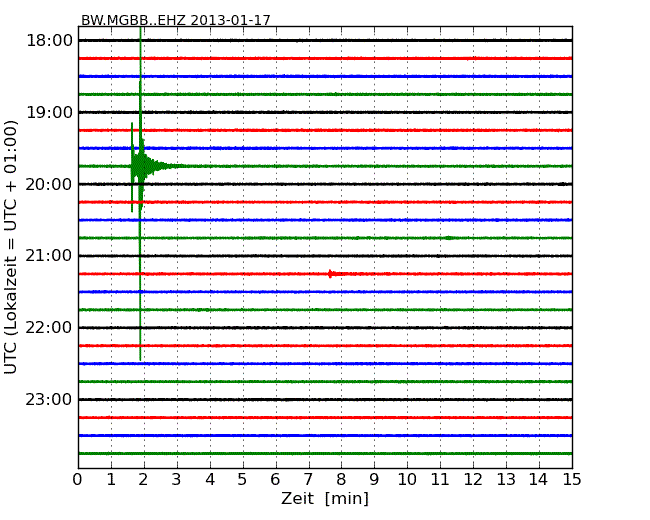The height and width of the screenshot is (520, 650).
Task: Click x-axis tick label 5
Action: tap(243, 480)
